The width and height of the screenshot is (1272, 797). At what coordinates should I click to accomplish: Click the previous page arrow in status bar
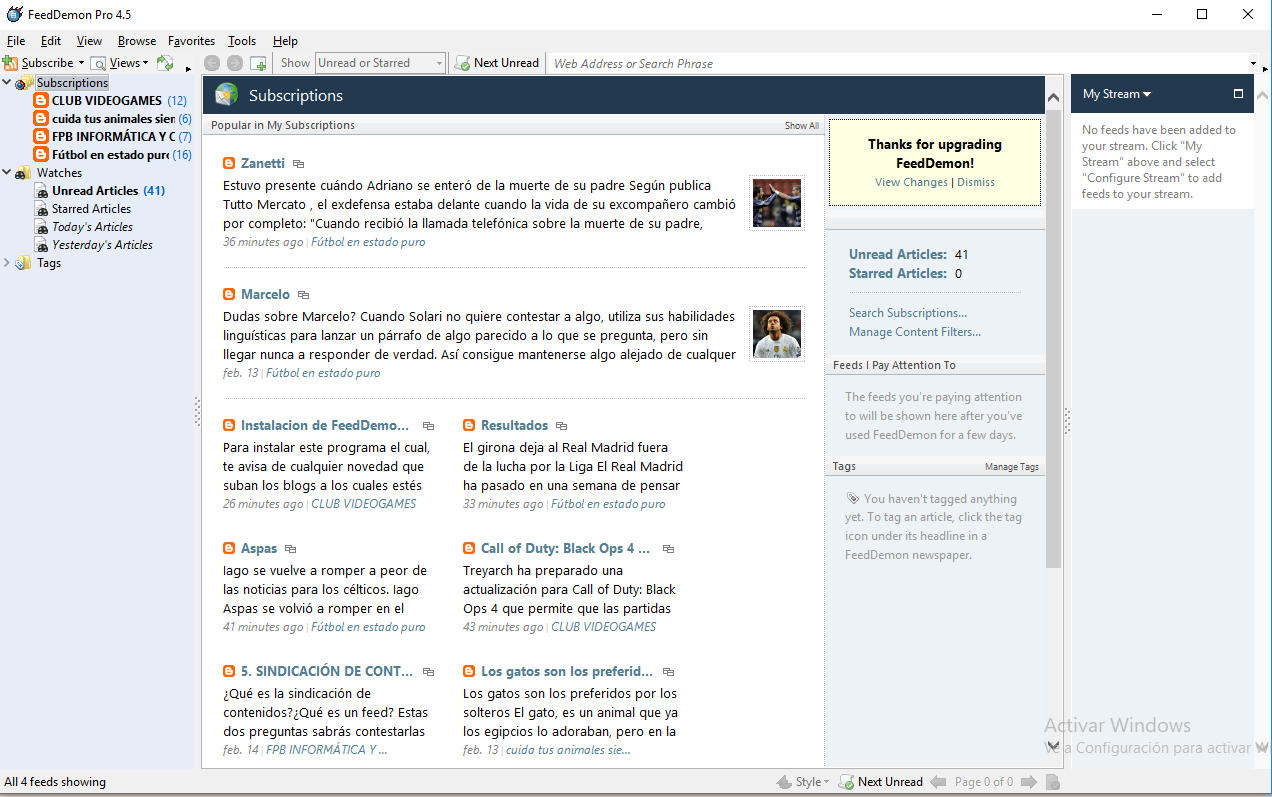click(938, 782)
